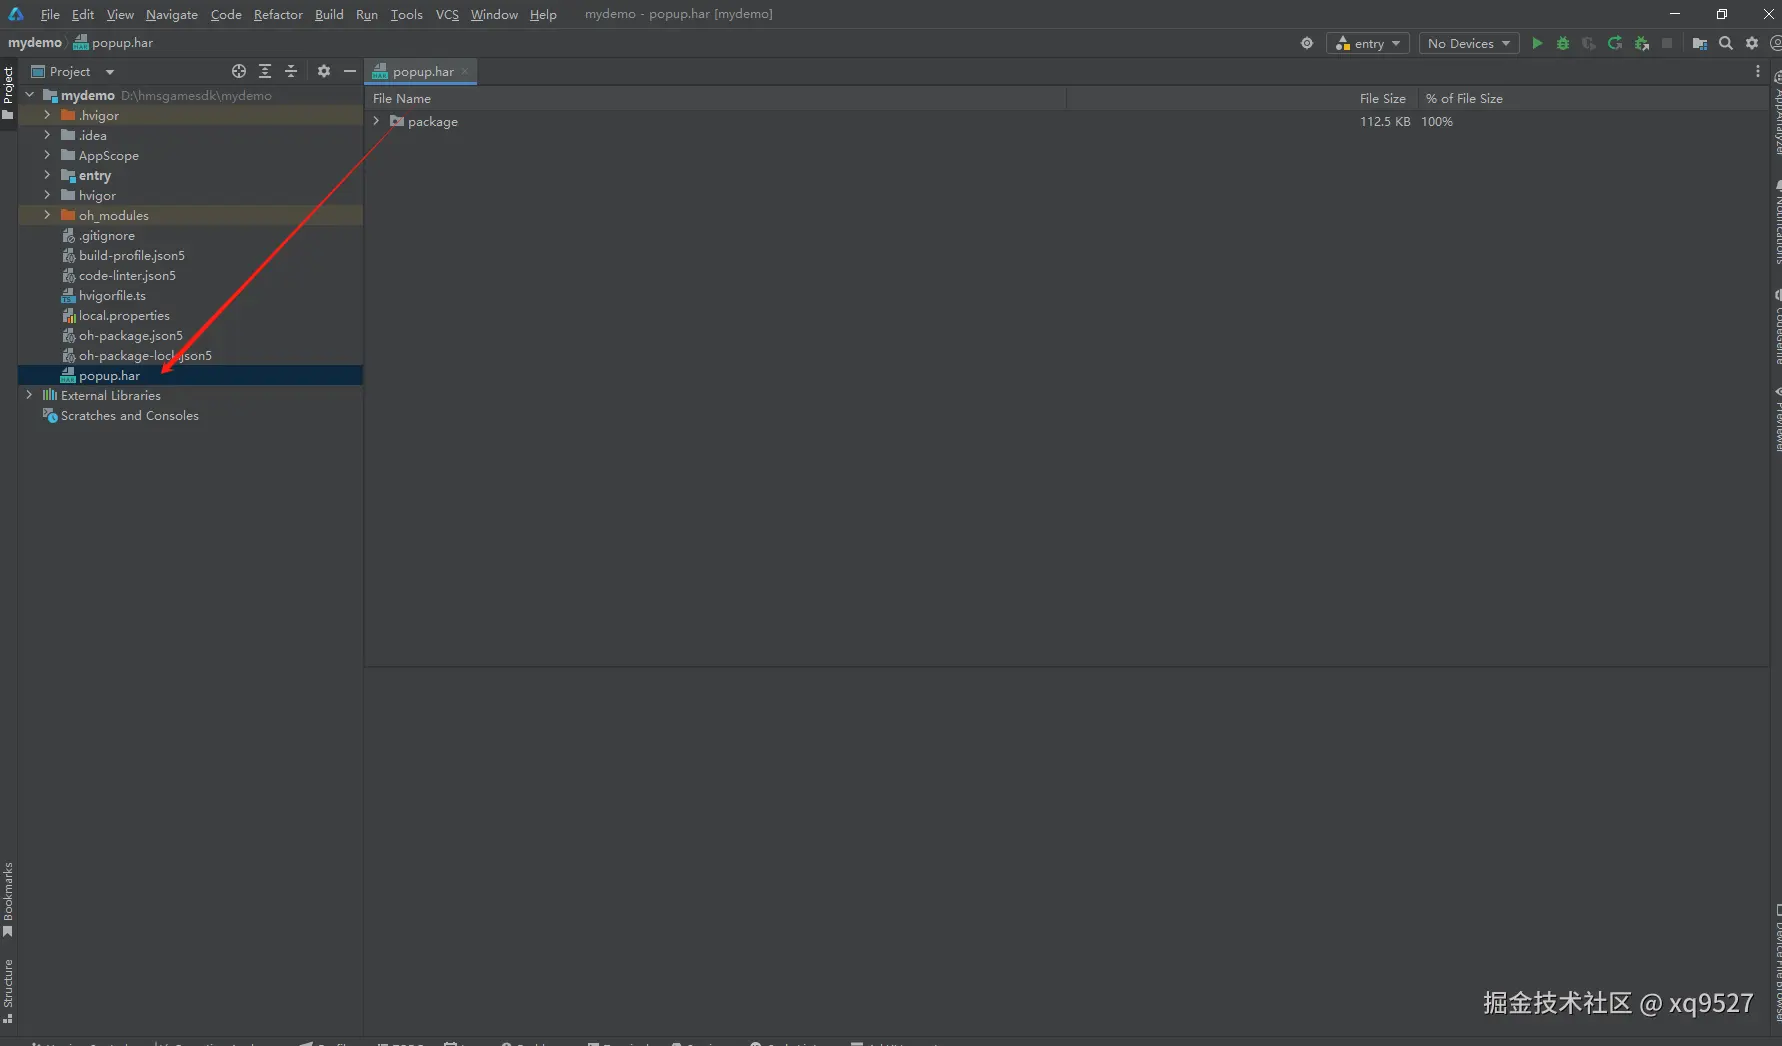The width and height of the screenshot is (1782, 1046).
Task: Run the entry configuration with green play icon
Action: [1537, 43]
